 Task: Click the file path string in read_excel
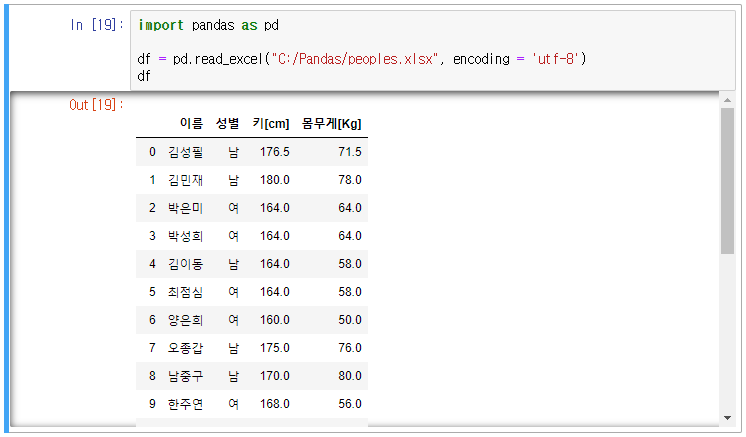click(354, 59)
